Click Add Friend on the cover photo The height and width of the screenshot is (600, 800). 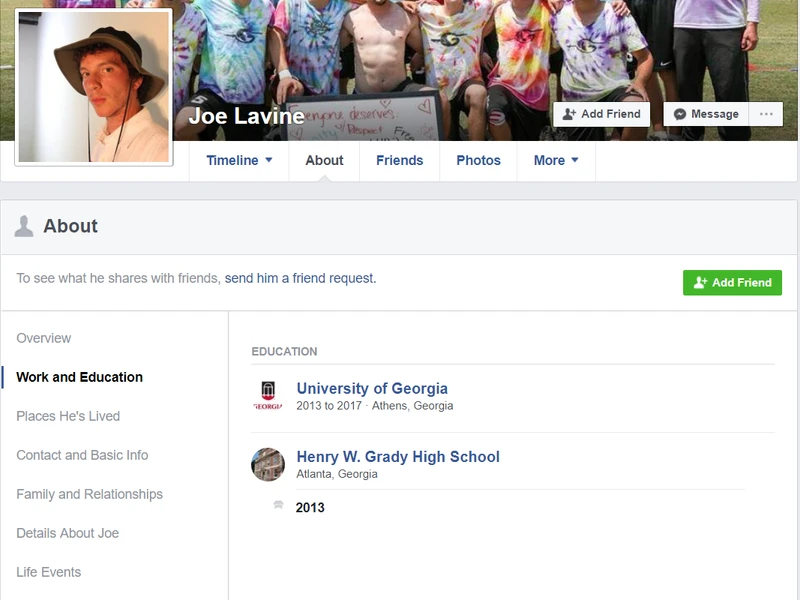point(601,114)
